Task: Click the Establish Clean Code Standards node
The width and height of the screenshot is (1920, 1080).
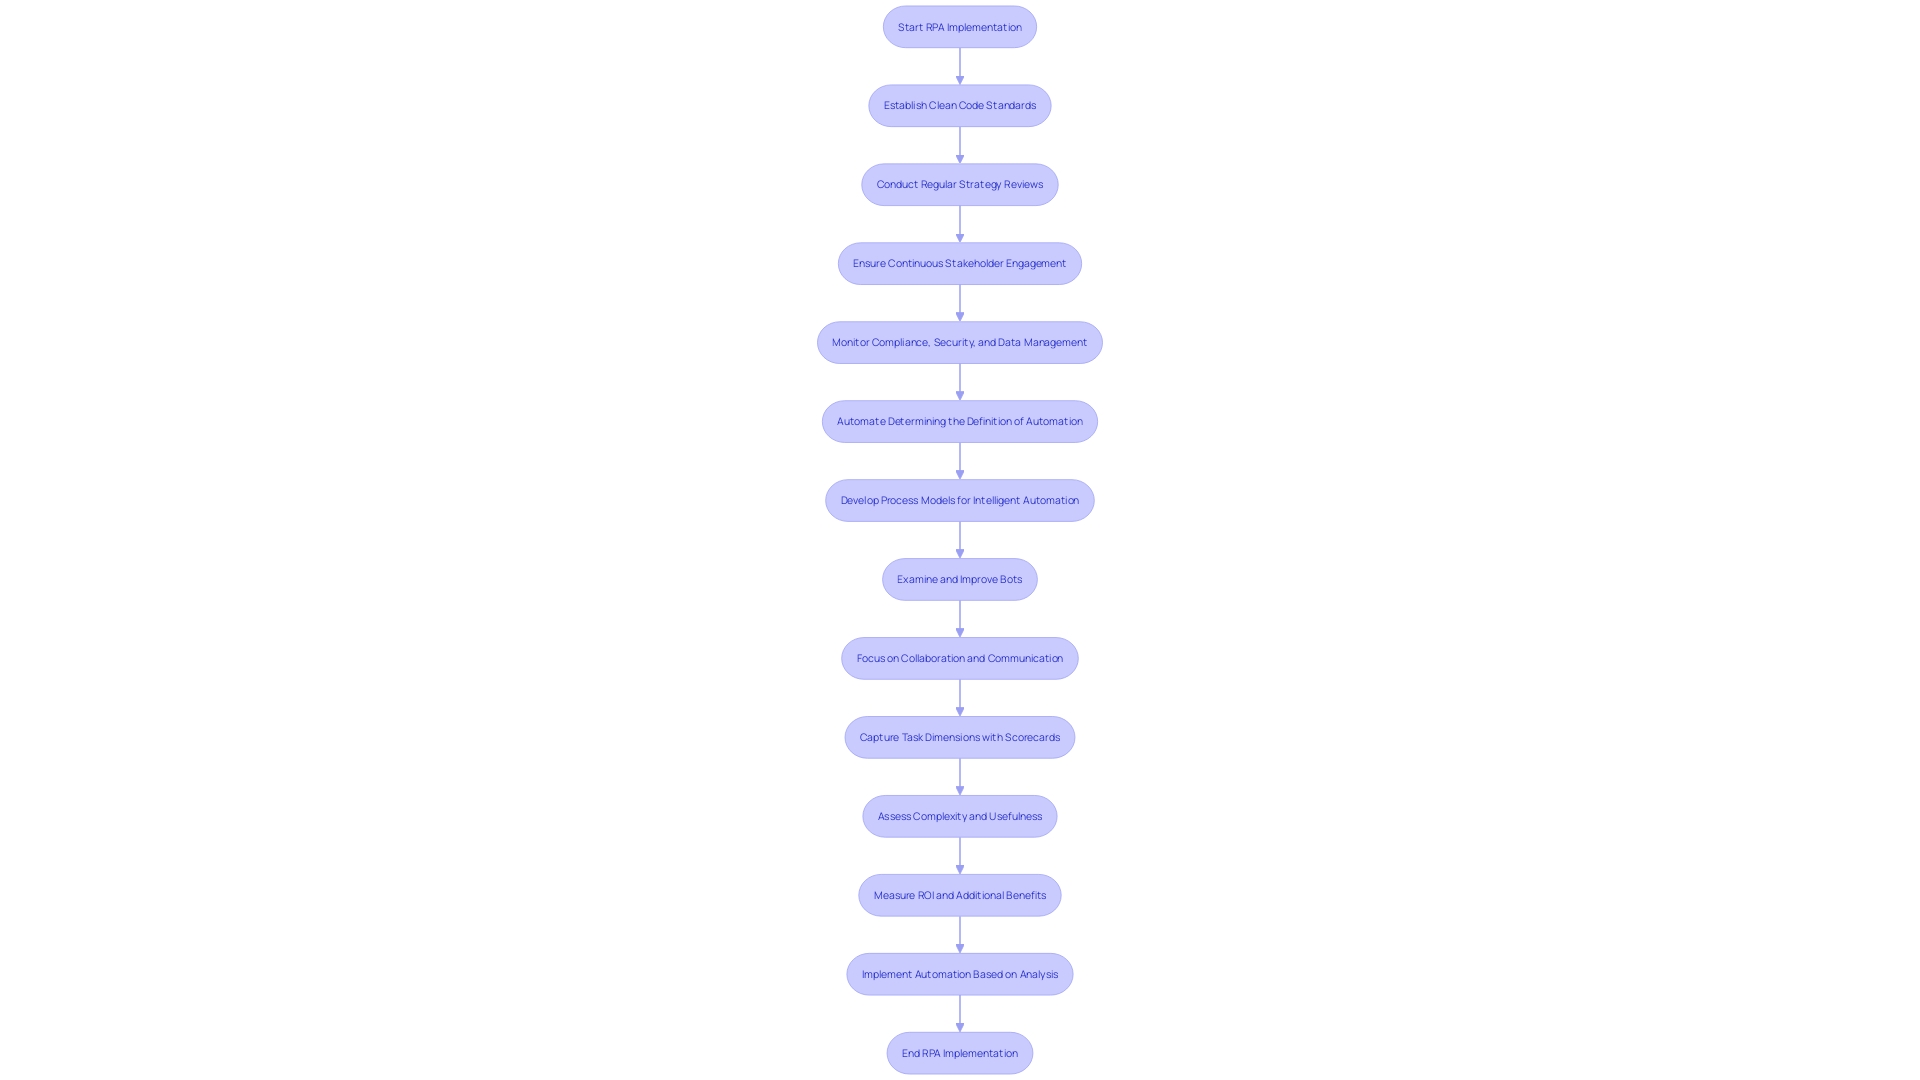Action: [x=960, y=104]
